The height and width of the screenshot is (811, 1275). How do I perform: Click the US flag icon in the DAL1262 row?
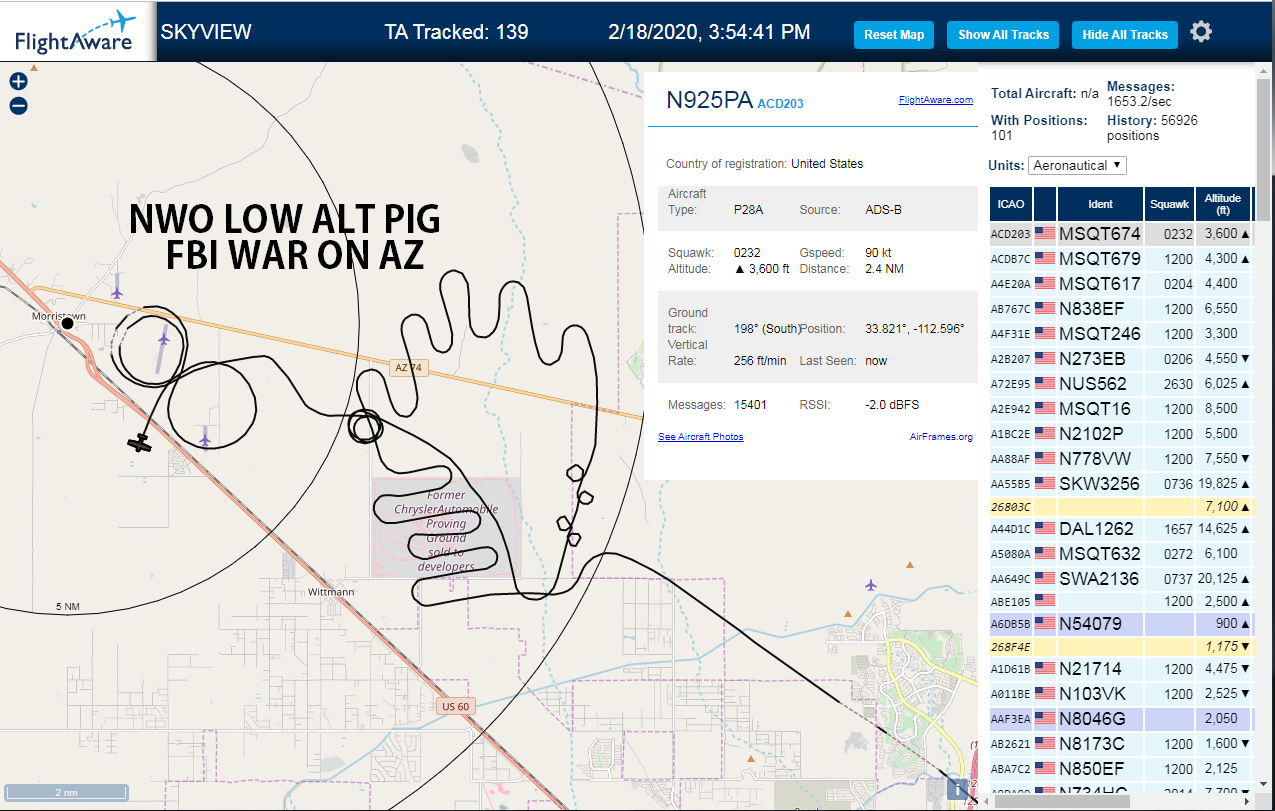[x=1045, y=529]
